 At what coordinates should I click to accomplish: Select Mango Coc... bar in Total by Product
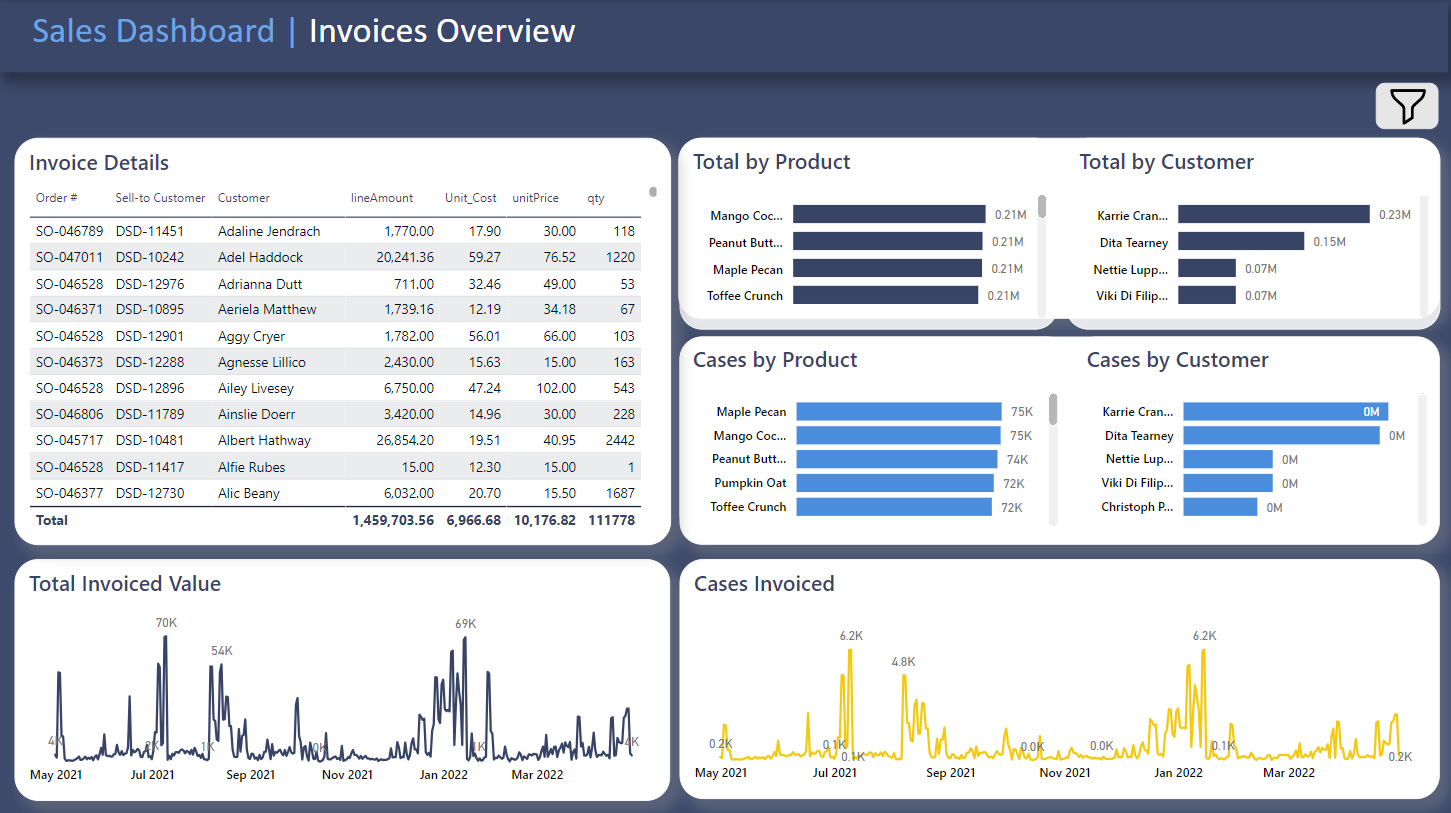tap(889, 215)
